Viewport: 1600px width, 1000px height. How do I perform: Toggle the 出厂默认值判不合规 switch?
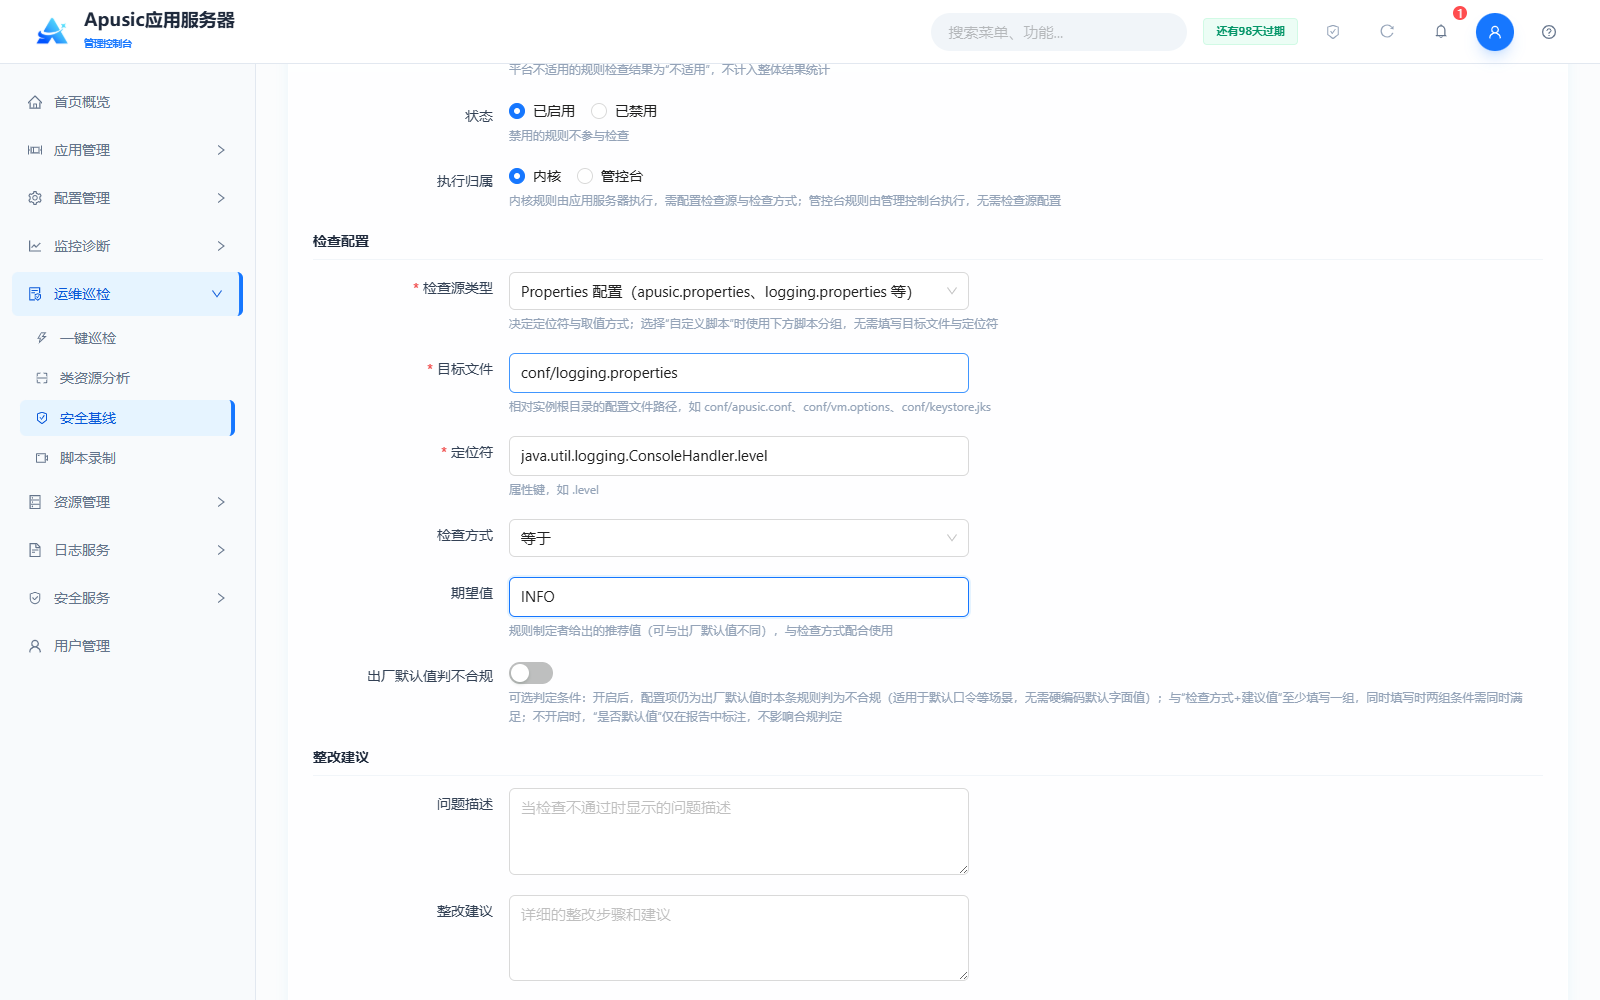[531, 673]
